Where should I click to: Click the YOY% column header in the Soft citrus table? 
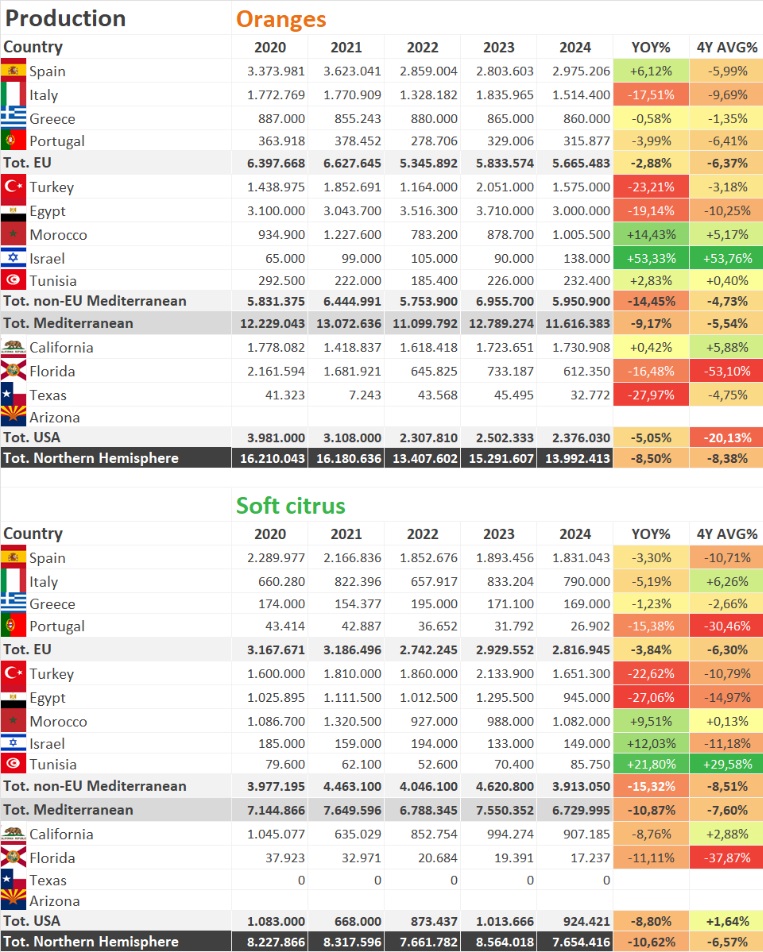[650, 534]
